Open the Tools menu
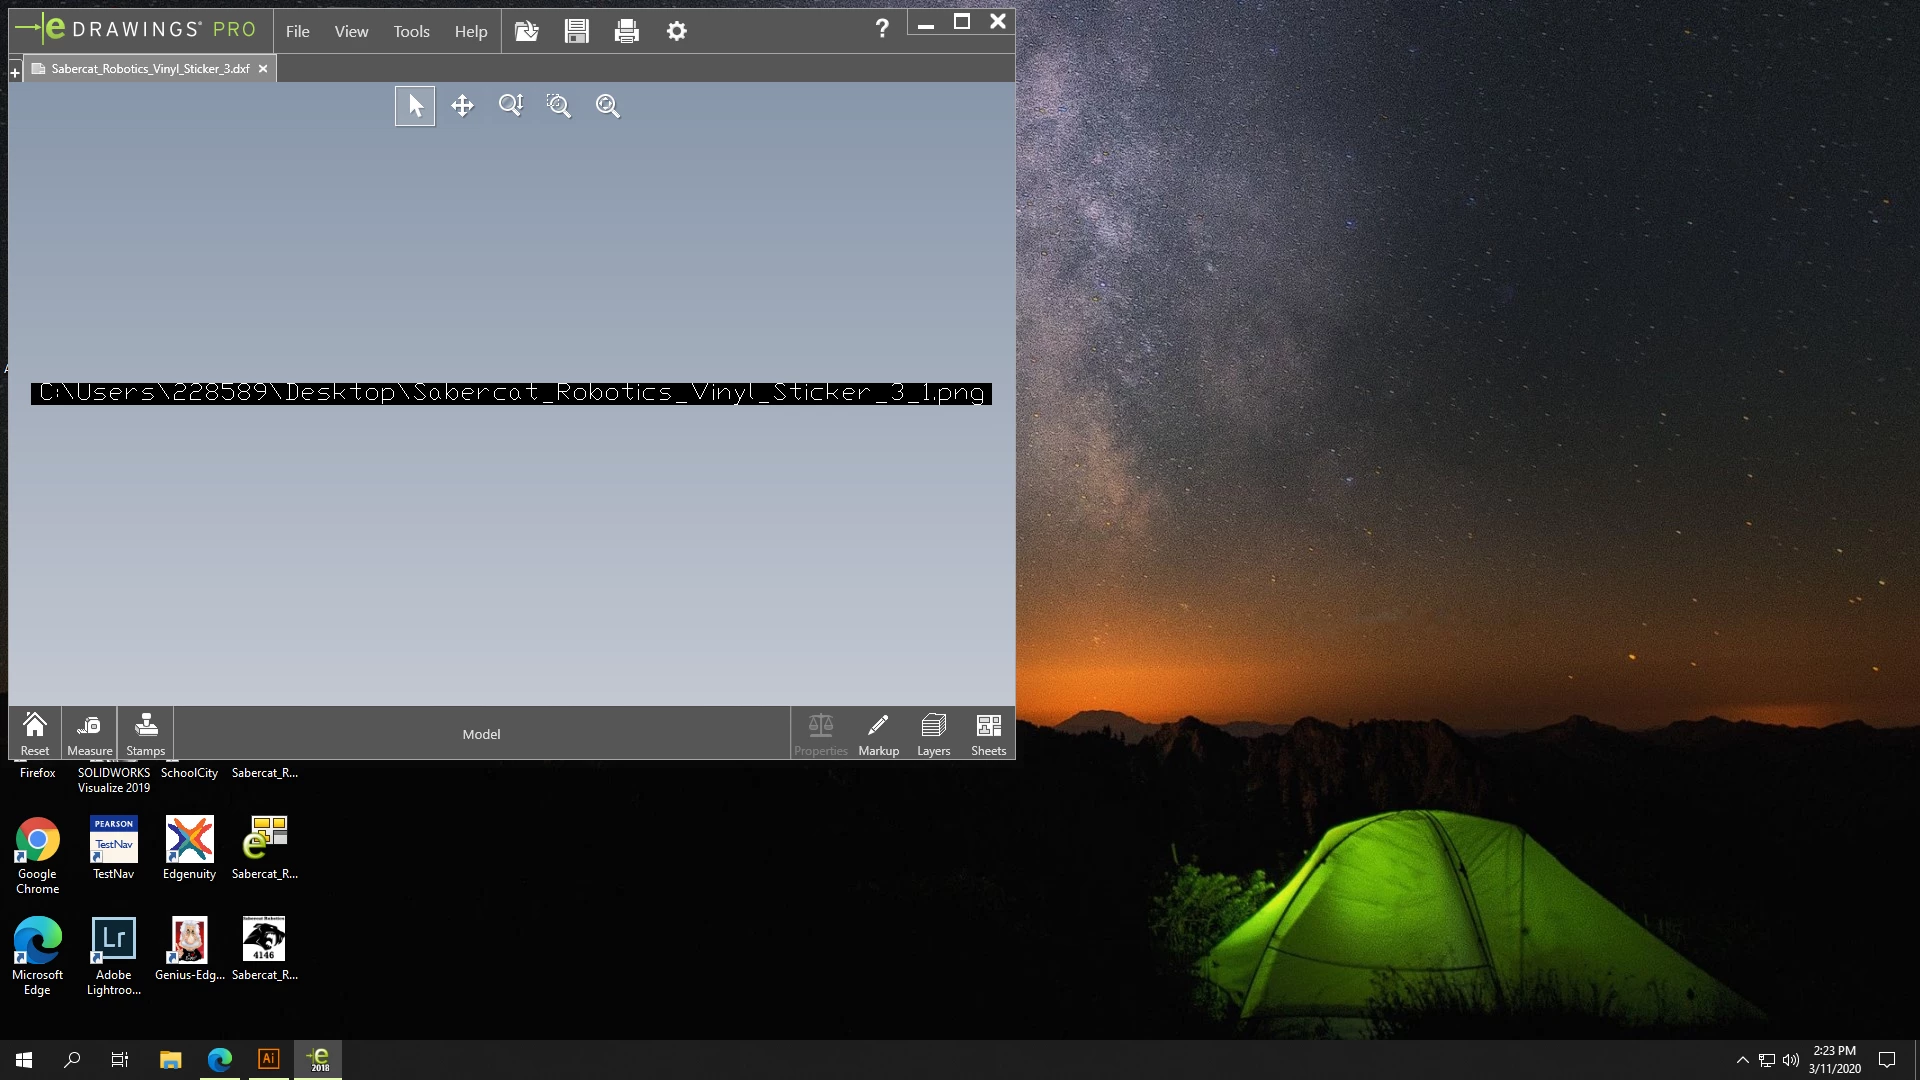Image resolution: width=1920 pixels, height=1080 pixels. [411, 31]
